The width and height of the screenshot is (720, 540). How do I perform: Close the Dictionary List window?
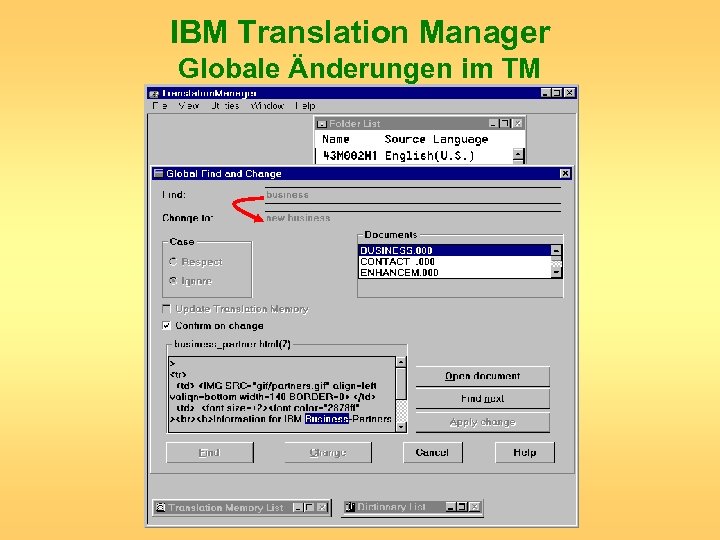tap(475, 506)
